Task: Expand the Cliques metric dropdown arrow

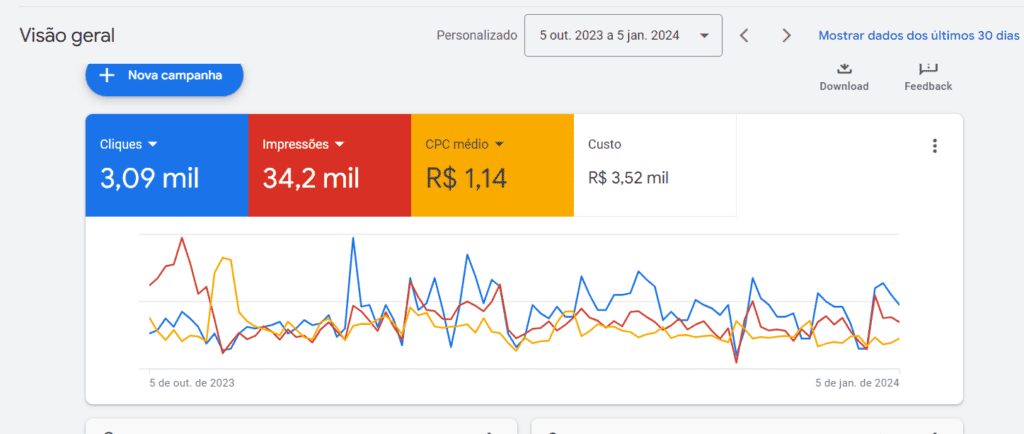Action: (x=153, y=145)
